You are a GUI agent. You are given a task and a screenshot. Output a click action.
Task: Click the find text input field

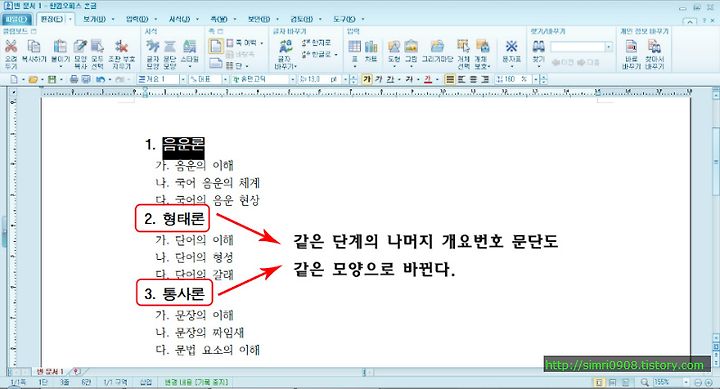tap(578, 47)
